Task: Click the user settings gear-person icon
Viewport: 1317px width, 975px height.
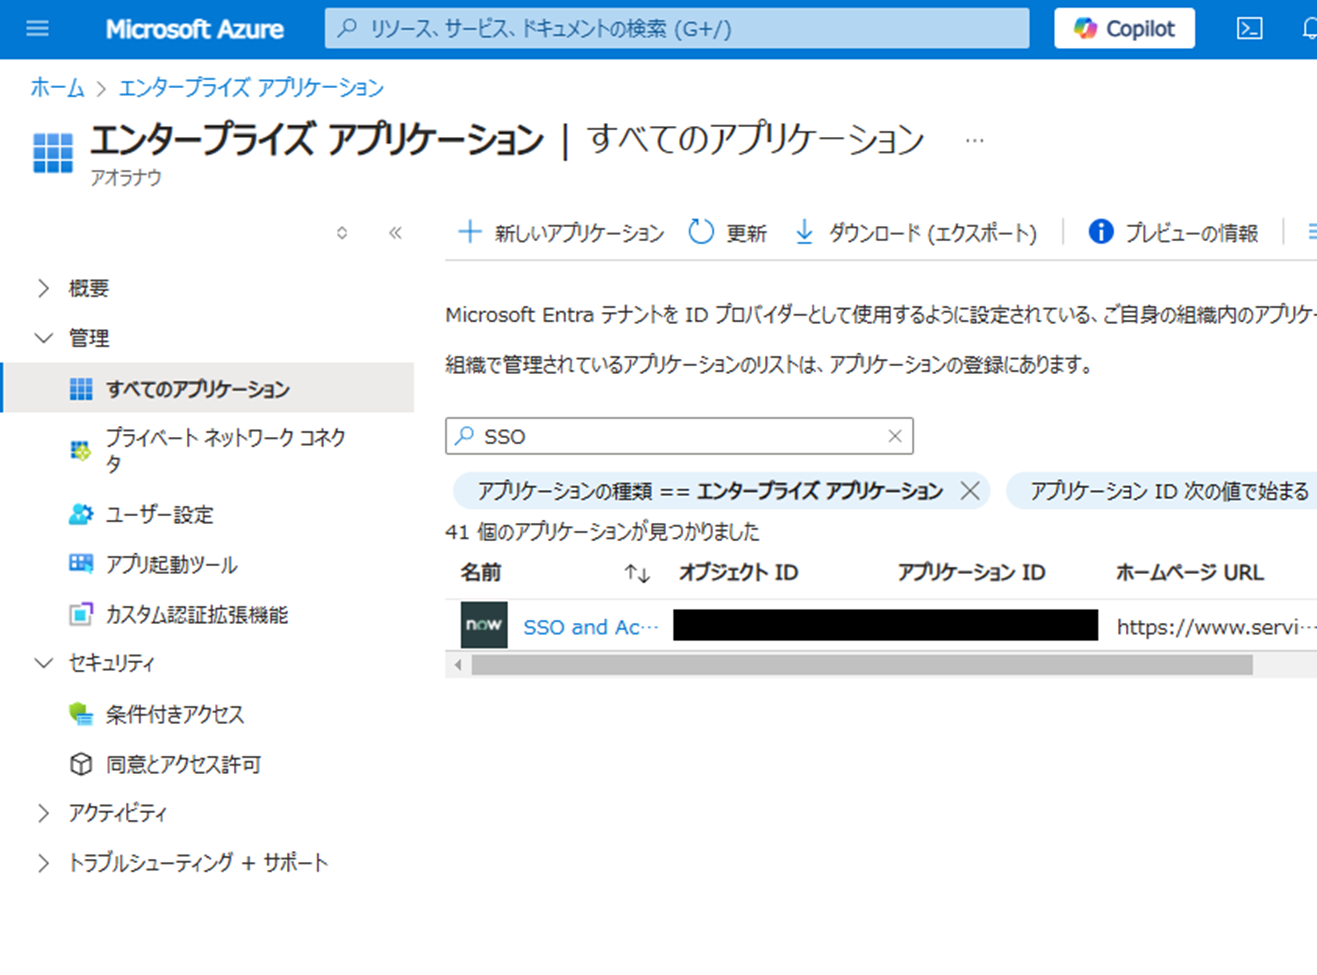Action: tap(81, 515)
